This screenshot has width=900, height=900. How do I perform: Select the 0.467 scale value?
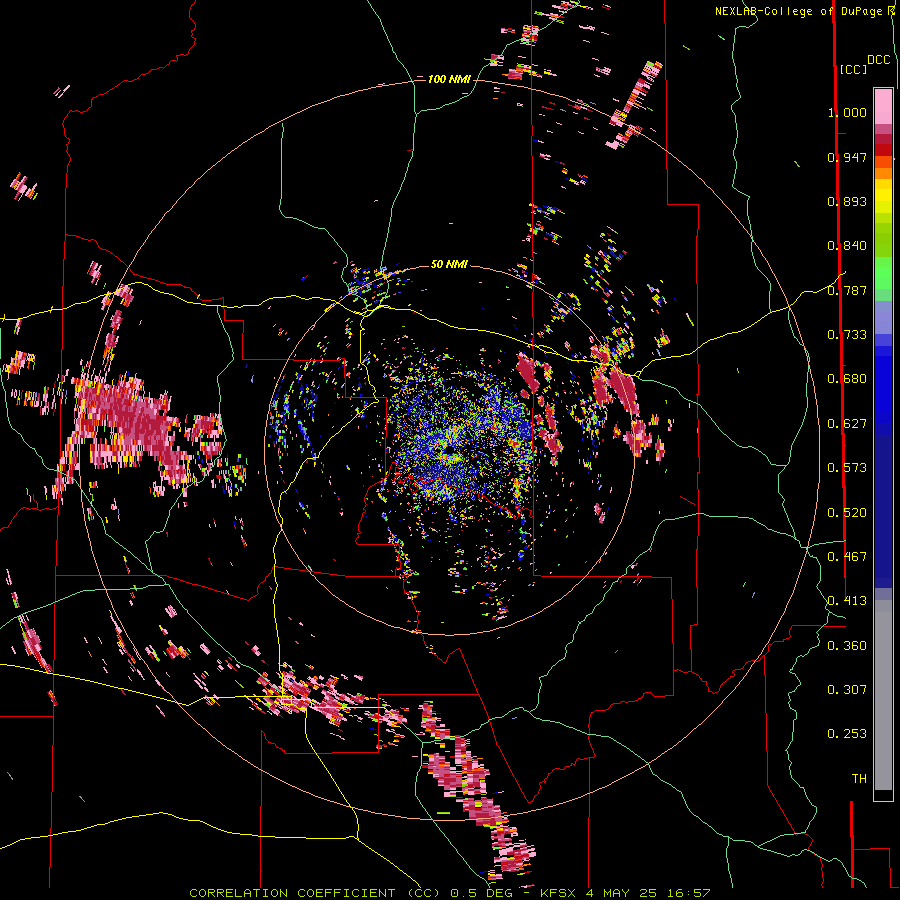tap(847, 557)
